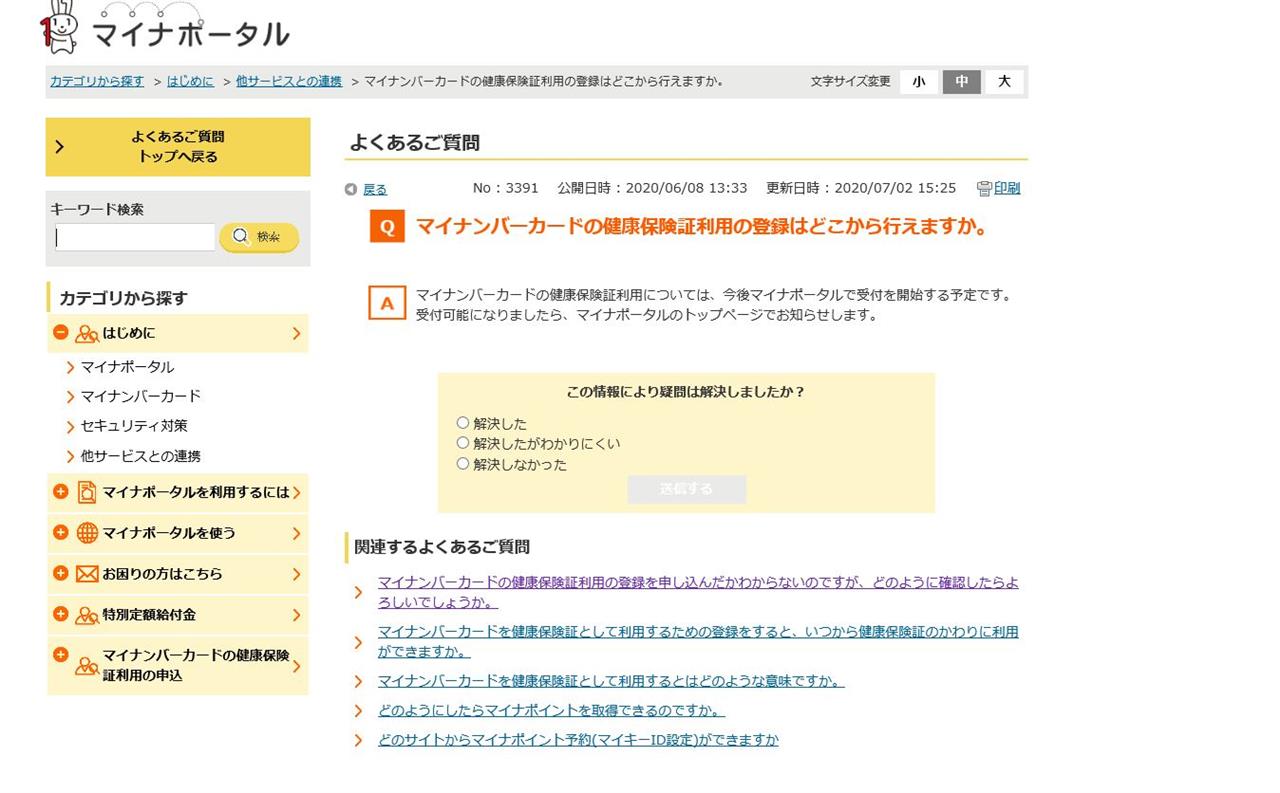1280x793 pixels.
Task: Click the chevron right of お困りの方はこちら
Action: (x=296, y=574)
